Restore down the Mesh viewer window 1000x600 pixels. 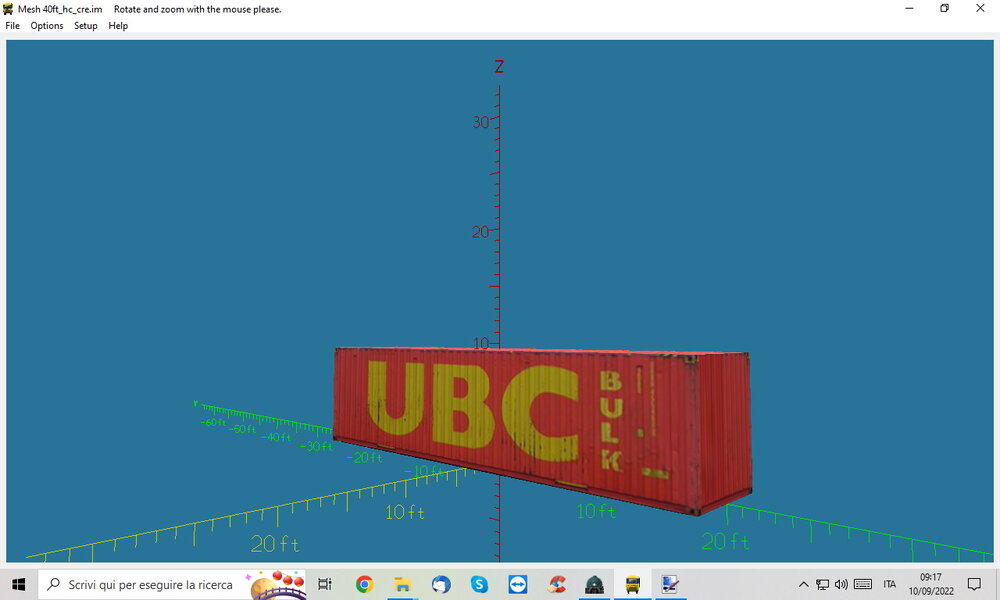point(945,8)
